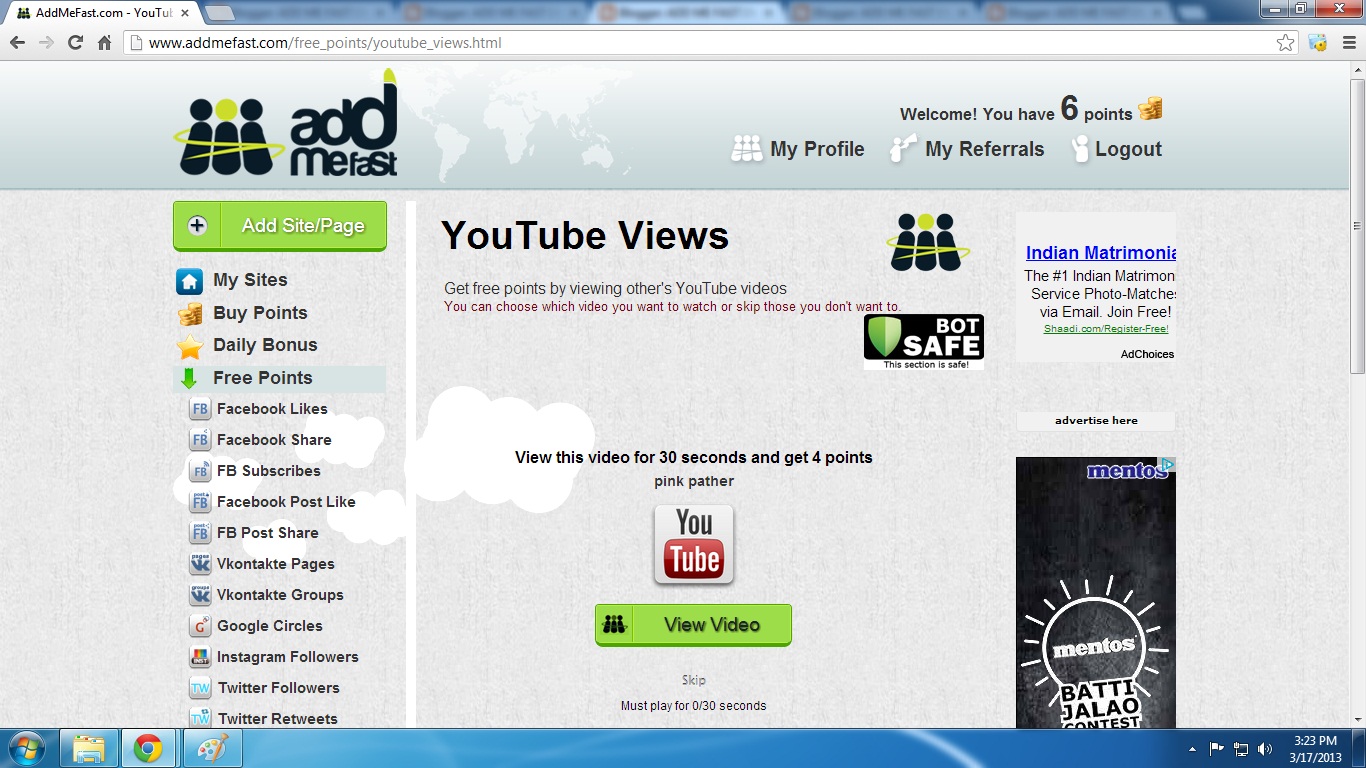Open Paint from the taskbar
This screenshot has height=768, width=1366.
[x=212, y=748]
